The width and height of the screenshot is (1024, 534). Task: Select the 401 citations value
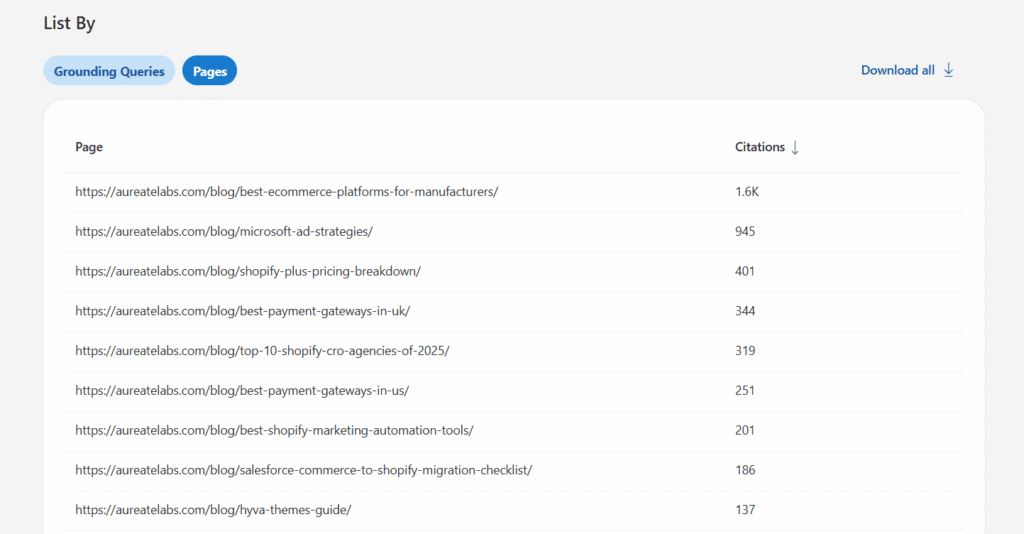pyautogui.click(x=745, y=271)
